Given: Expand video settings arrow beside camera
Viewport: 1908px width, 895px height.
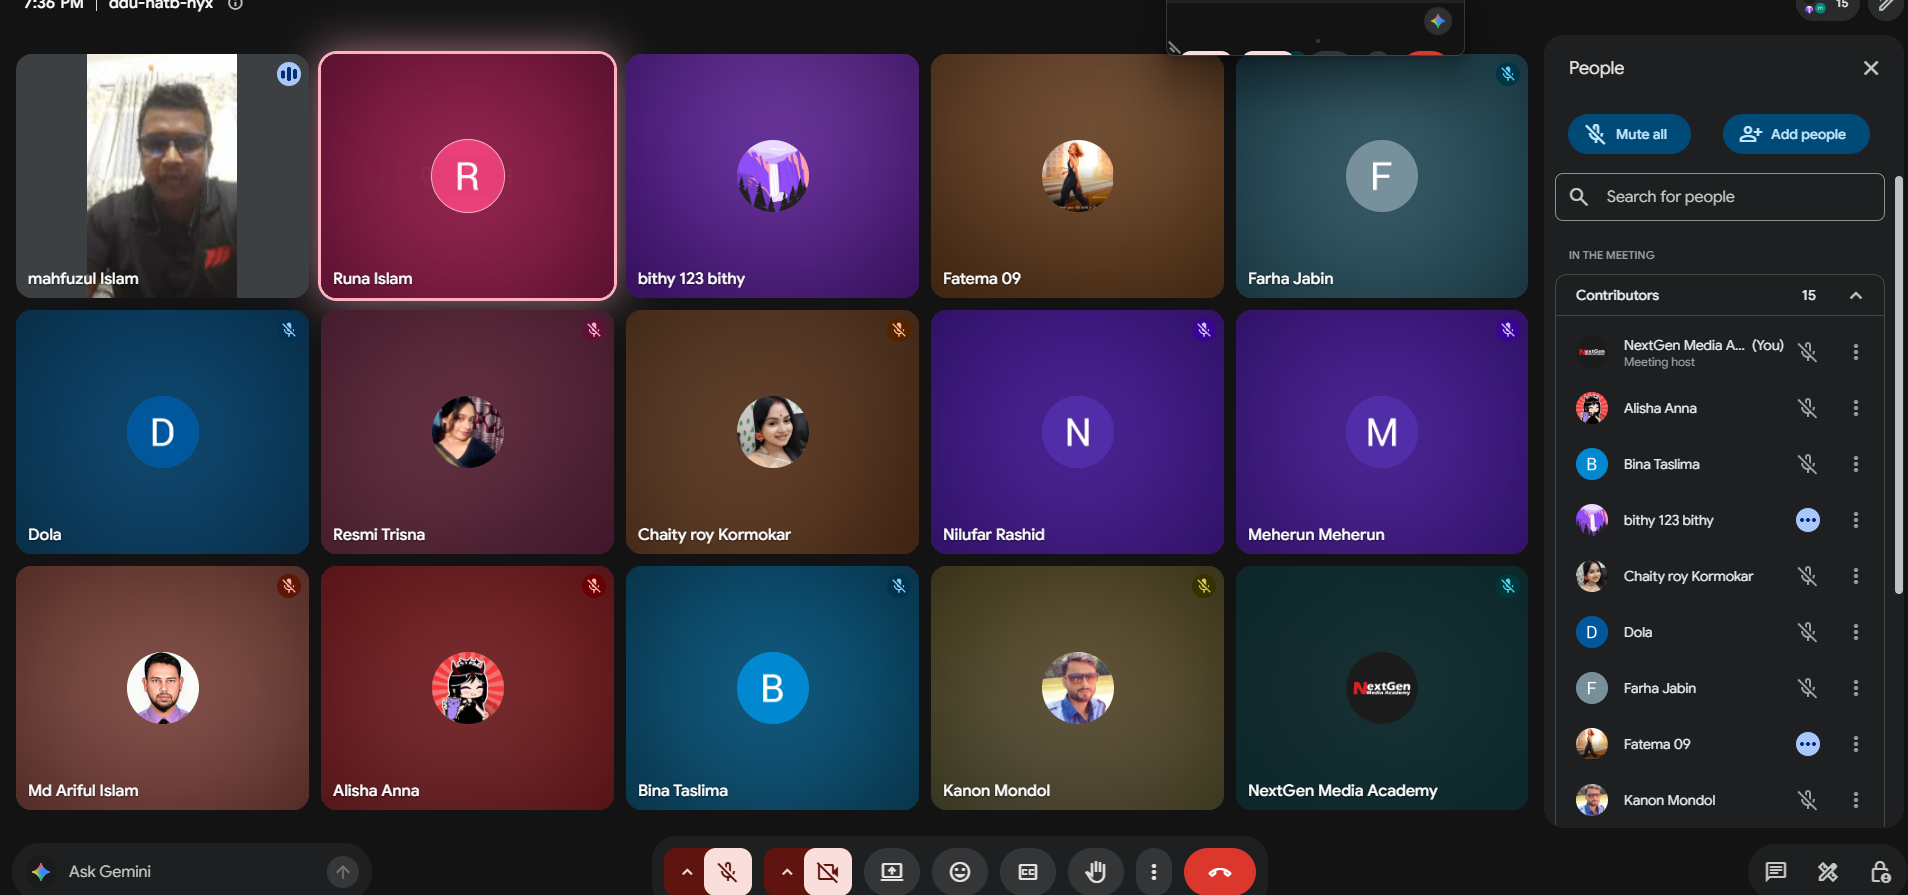Looking at the screenshot, I should tap(787, 872).
